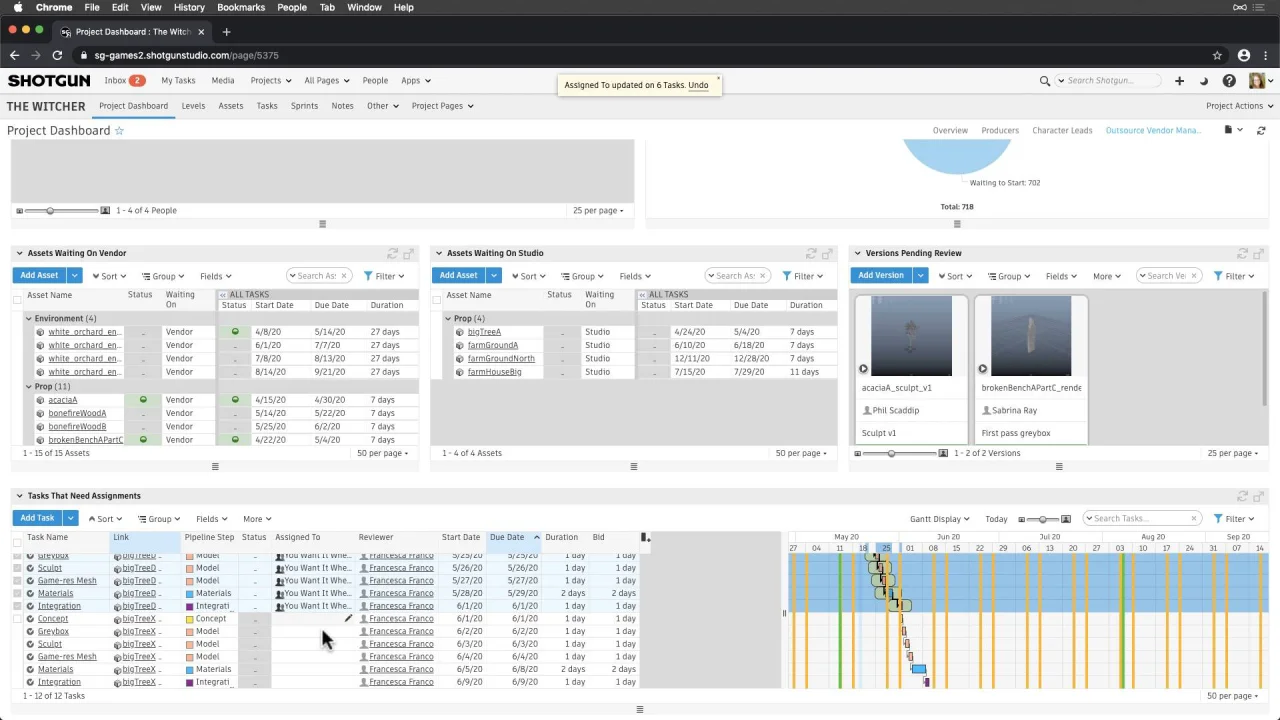Image resolution: width=1280 pixels, height=720 pixels.
Task: Open the Sprints project tab
Action: (x=304, y=106)
